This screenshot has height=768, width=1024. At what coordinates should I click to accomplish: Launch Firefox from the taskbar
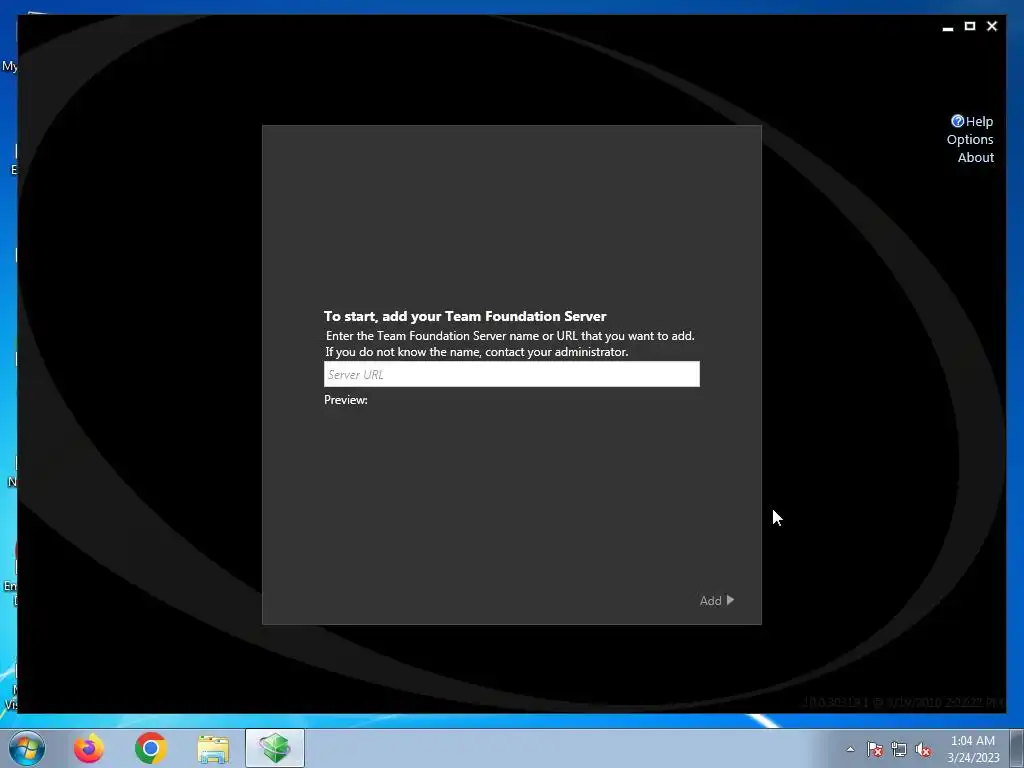pyautogui.click(x=89, y=748)
